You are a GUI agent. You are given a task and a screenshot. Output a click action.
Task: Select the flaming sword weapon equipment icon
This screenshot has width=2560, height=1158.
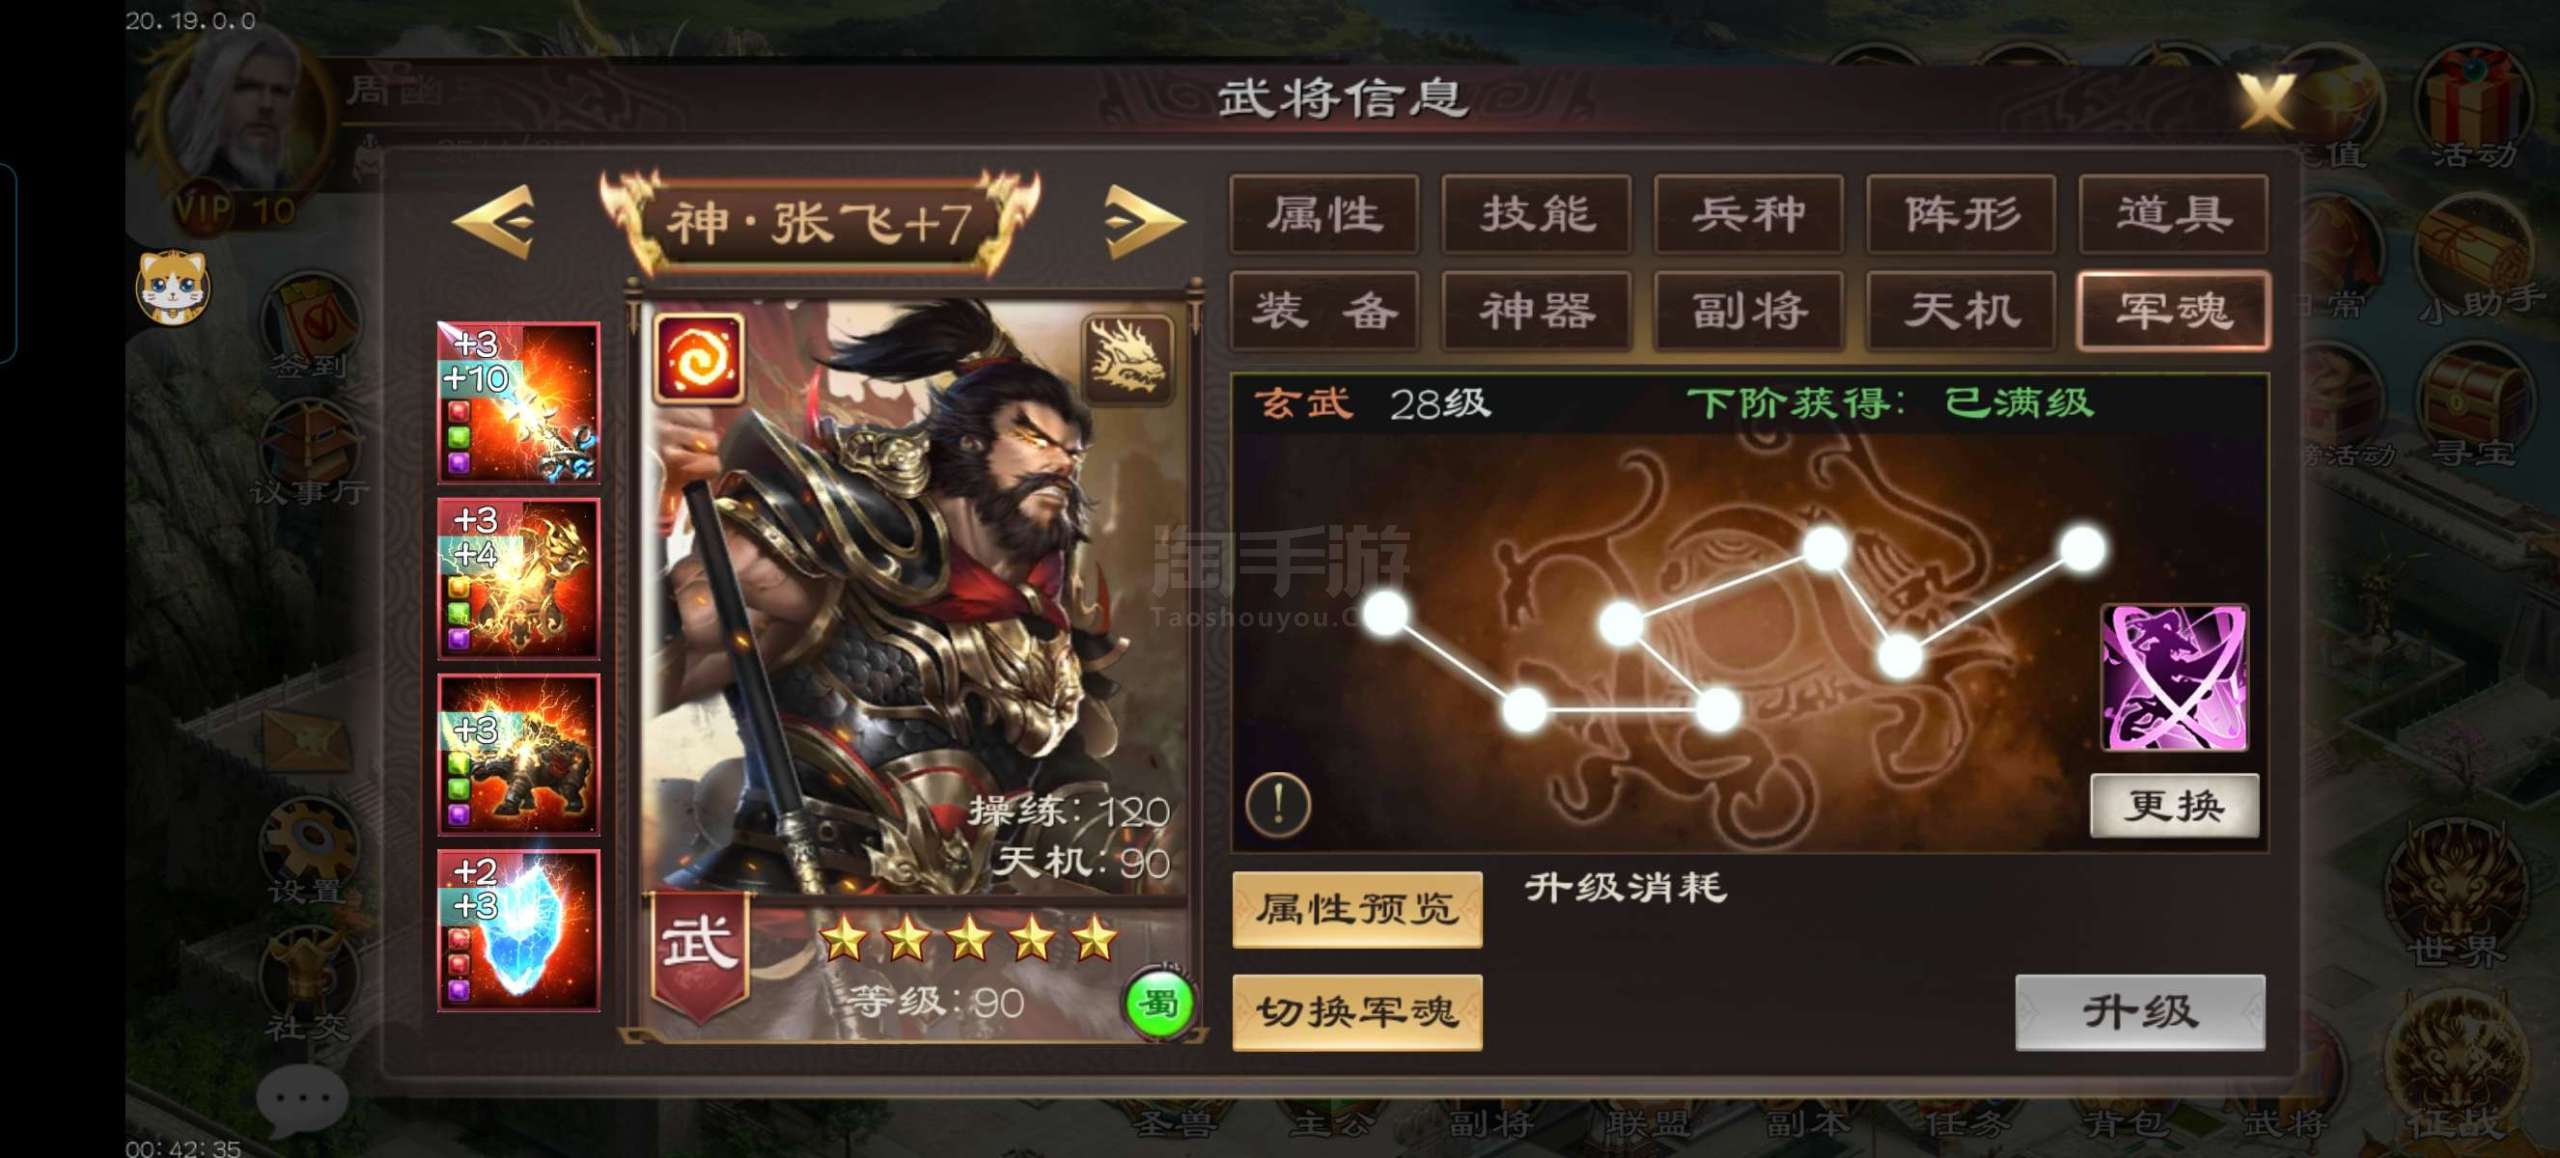(519, 402)
